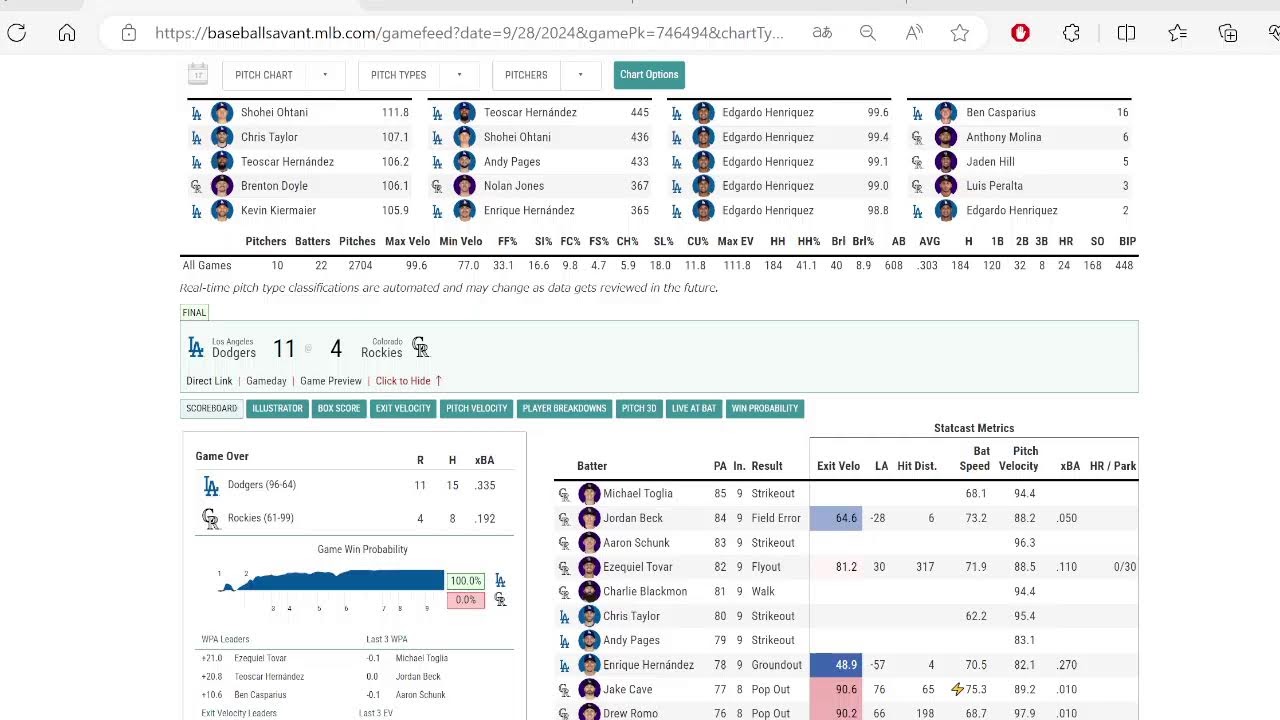1280x720 pixels.
Task: Toggle the split screen icon
Action: 1126,33
